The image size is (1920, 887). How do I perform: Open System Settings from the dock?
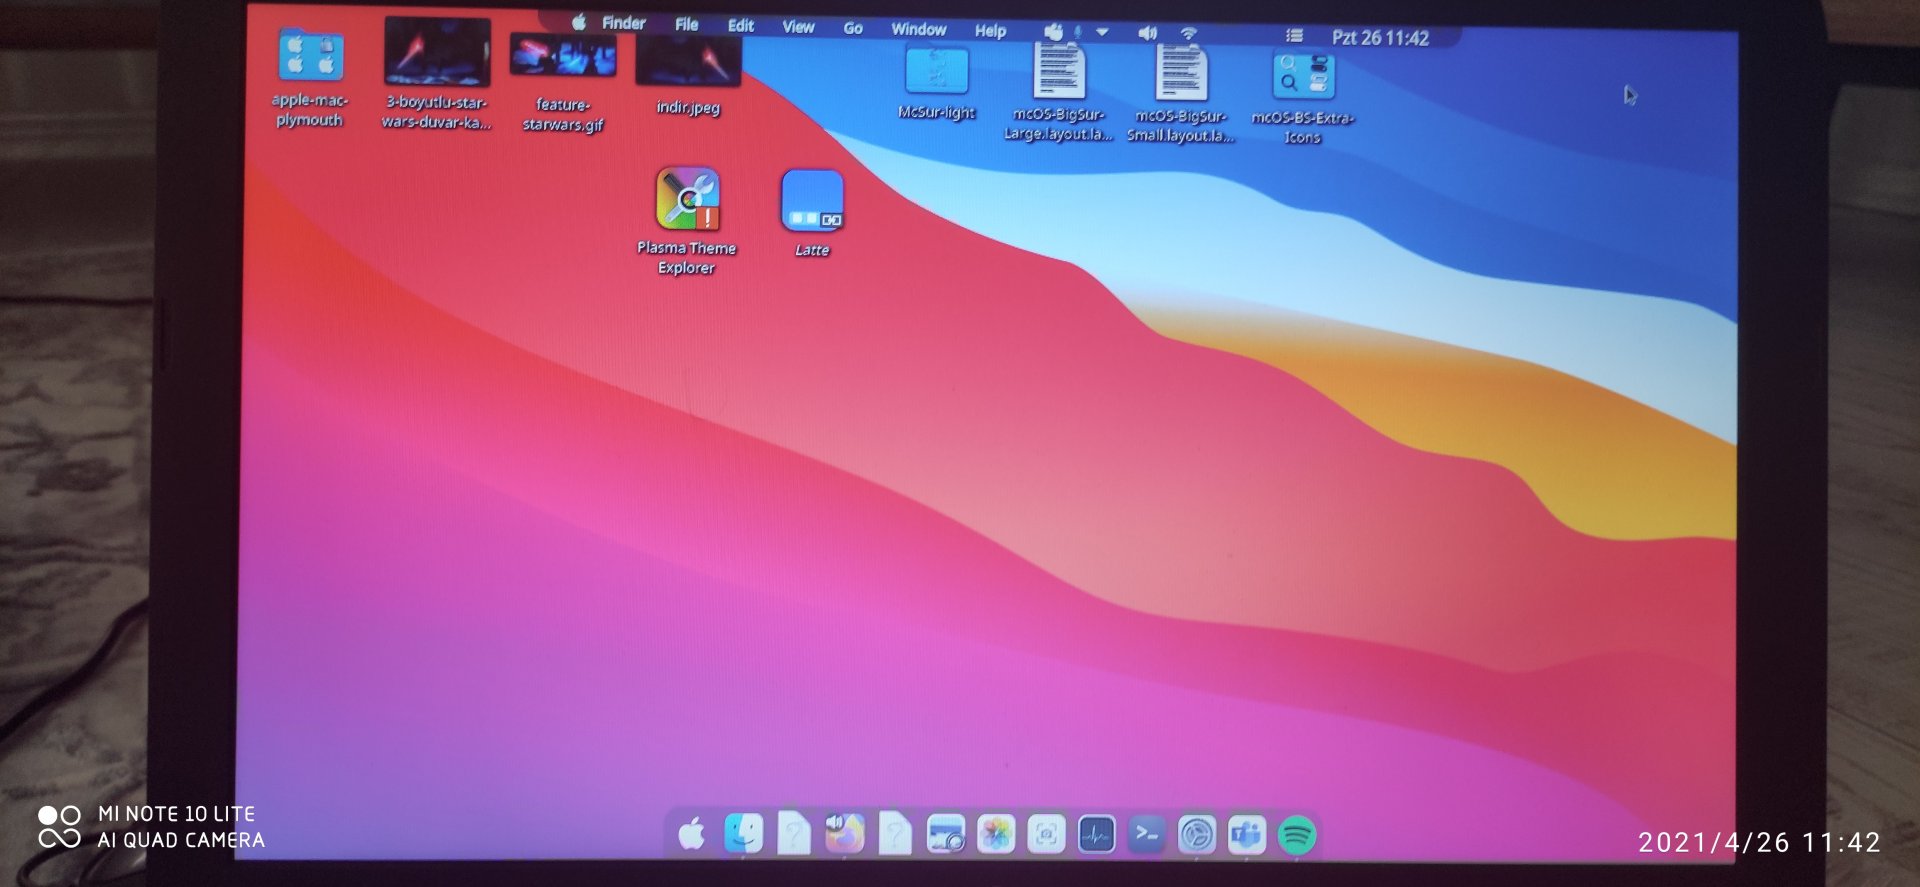coord(1197,835)
